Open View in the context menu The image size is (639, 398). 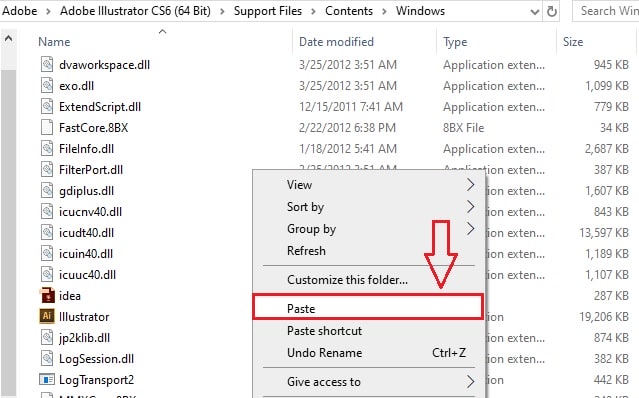(x=300, y=185)
